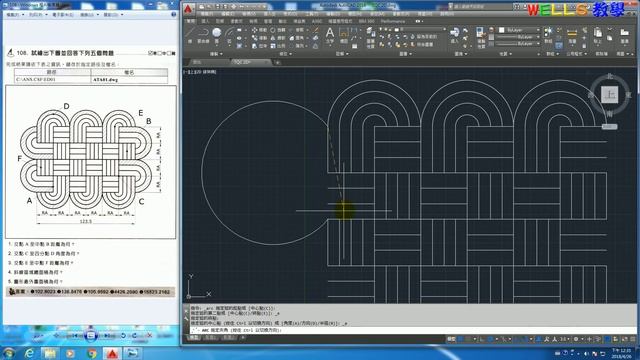Choose the Hatch tool in Draw panel

pyautogui.click(x=240, y=46)
